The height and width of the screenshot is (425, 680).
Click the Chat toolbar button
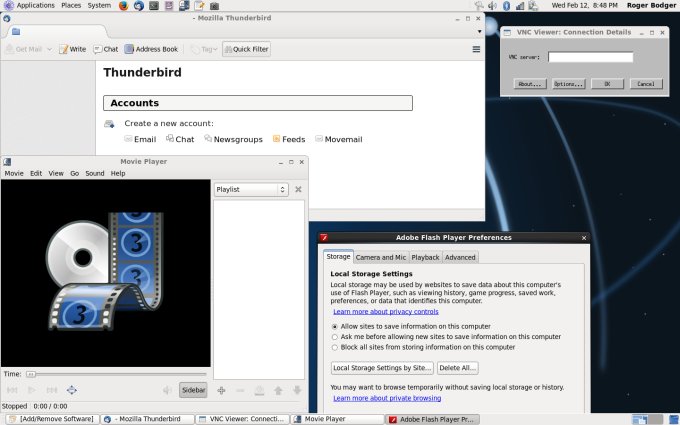click(105, 49)
